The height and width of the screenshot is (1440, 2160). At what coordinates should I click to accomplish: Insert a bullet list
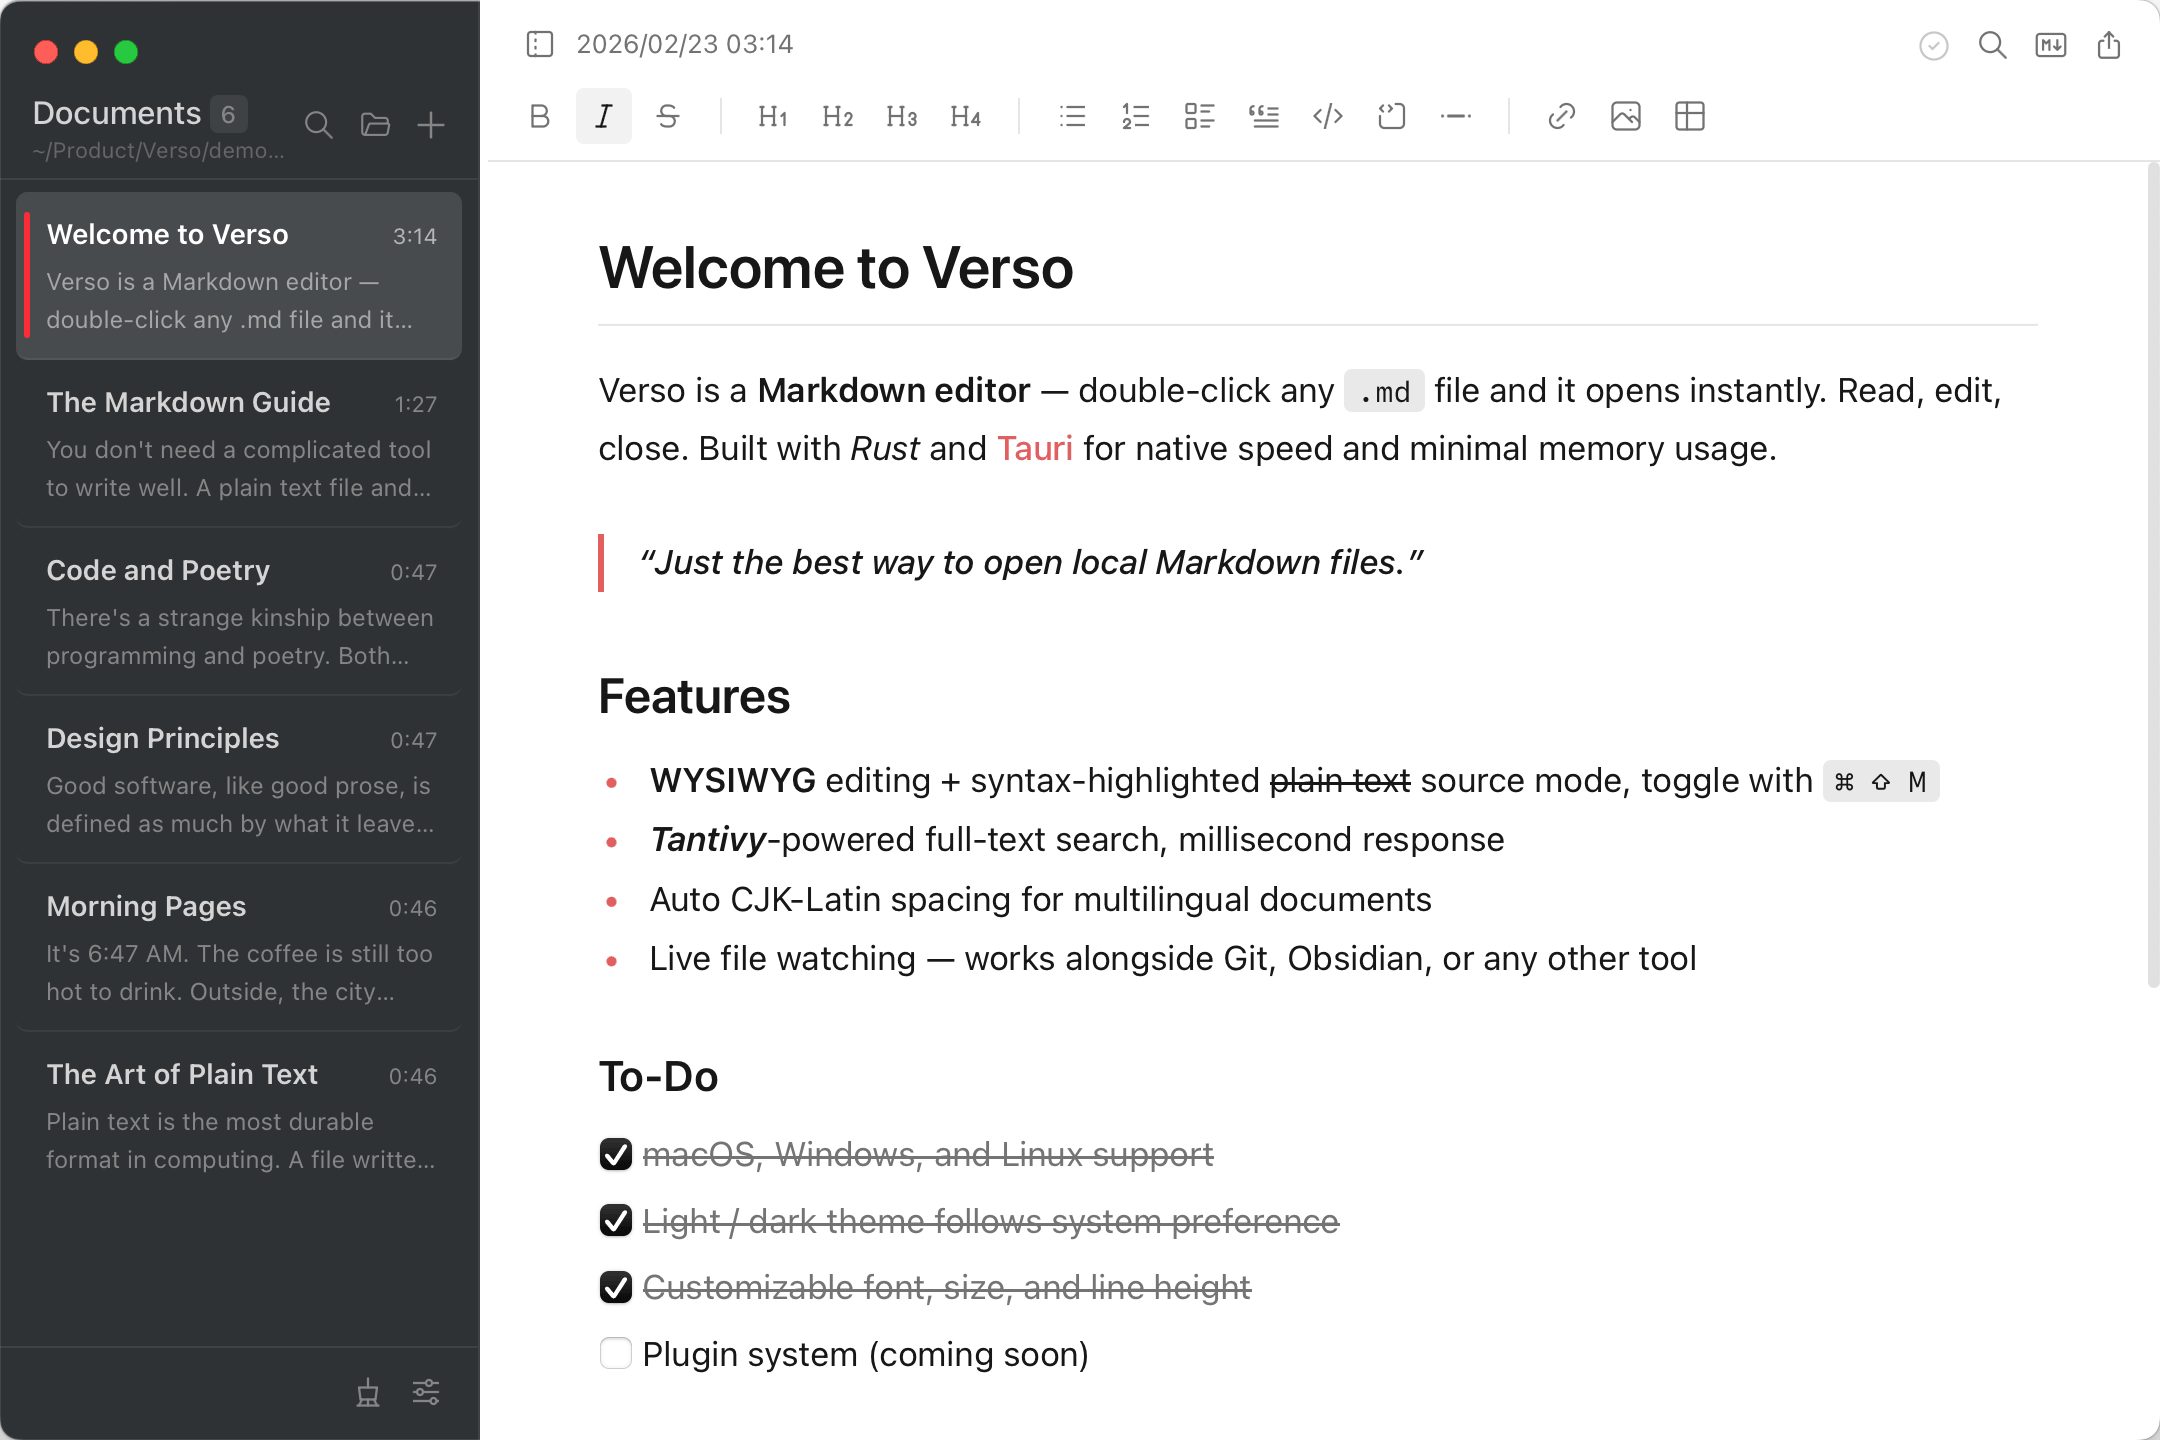(x=1071, y=116)
